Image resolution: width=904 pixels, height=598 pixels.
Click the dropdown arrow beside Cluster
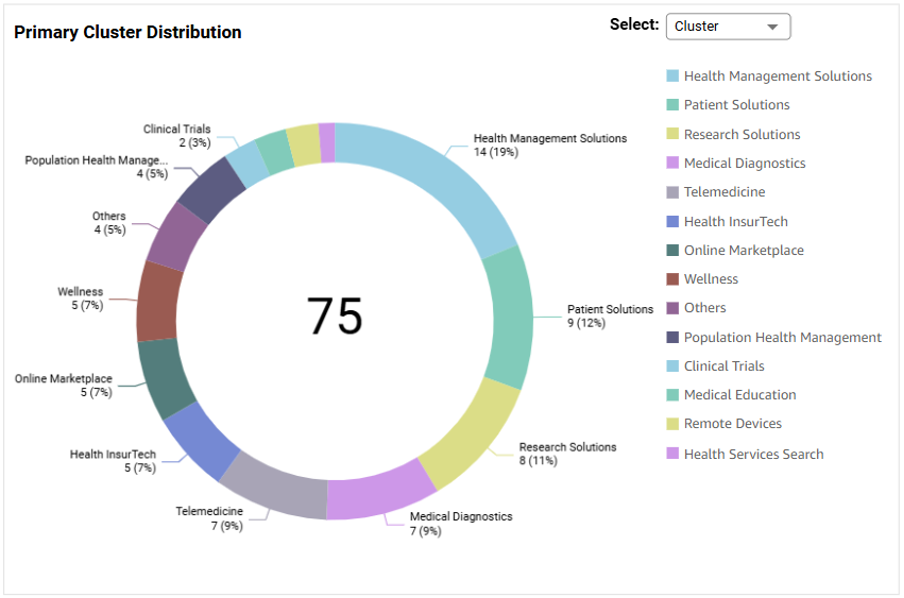[772, 27]
